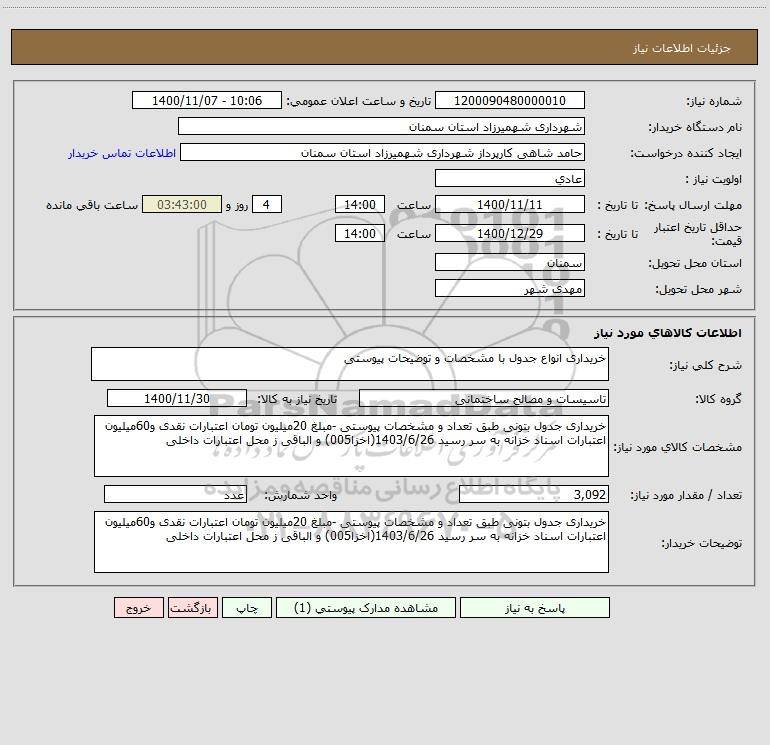Viewport: 770px width, 745px height.
Task: Click the goods group field تاسیسات و مصالح ساختمانی
Action: point(484,398)
